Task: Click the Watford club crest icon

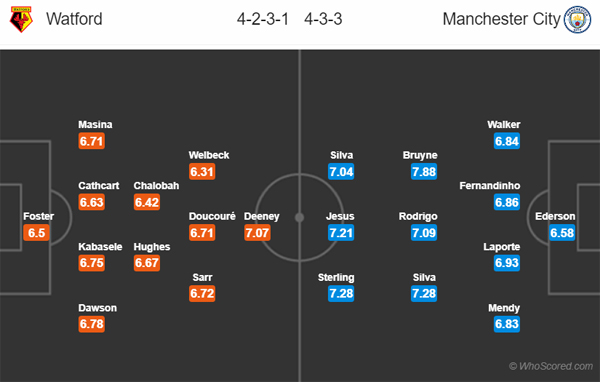Action: [21, 19]
